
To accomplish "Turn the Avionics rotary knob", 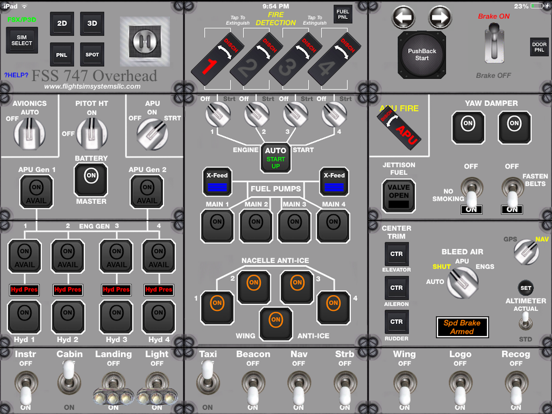I will 29,133.
